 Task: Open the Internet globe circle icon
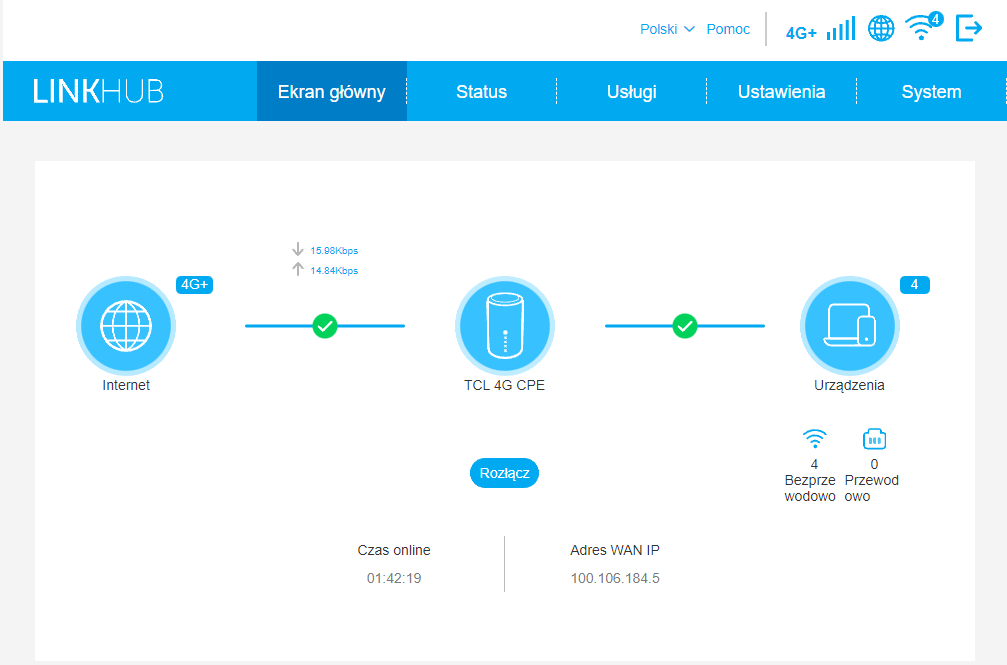[126, 326]
